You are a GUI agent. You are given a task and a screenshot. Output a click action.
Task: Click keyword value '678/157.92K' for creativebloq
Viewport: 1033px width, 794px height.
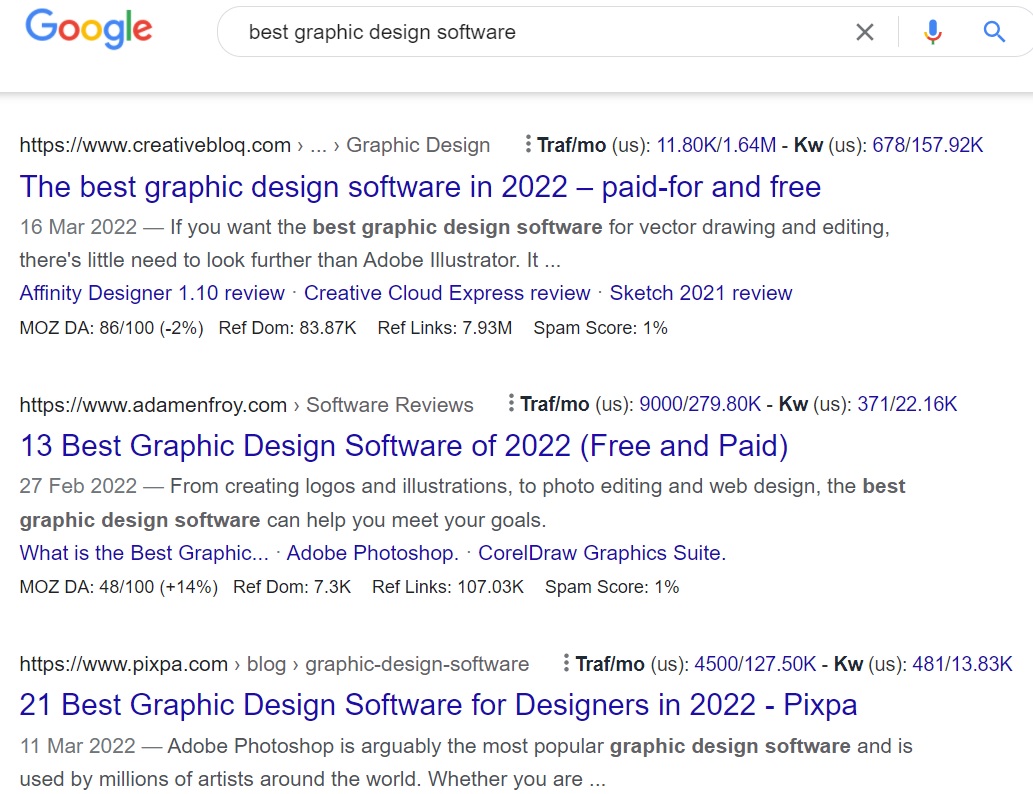tap(928, 145)
